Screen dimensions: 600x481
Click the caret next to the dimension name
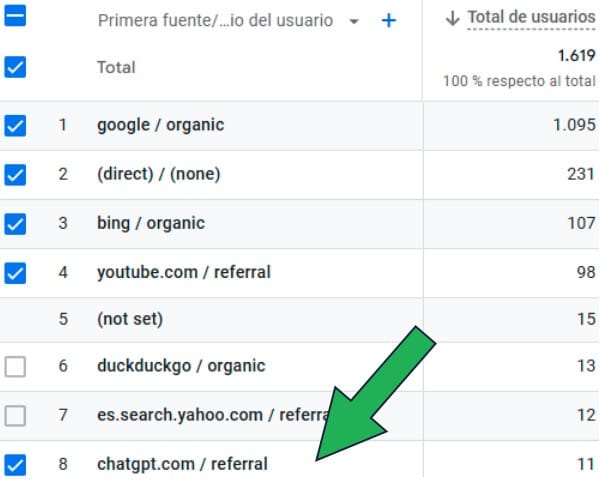(353, 22)
